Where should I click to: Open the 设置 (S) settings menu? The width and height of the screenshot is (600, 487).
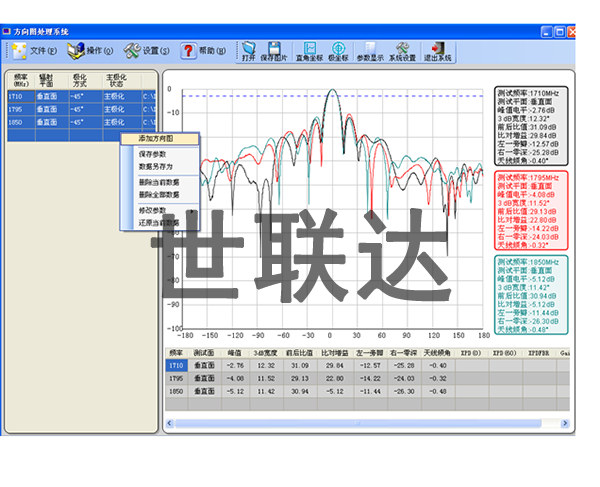[156, 50]
